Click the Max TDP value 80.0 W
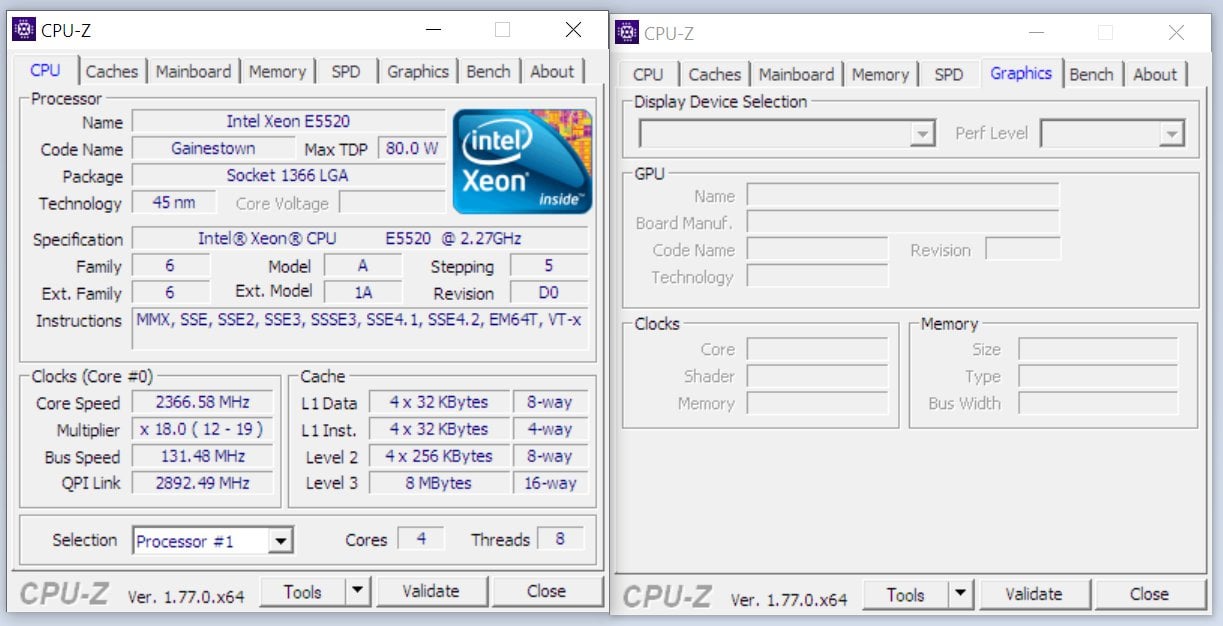Screen dimensions: 1223x626 [413, 148]
